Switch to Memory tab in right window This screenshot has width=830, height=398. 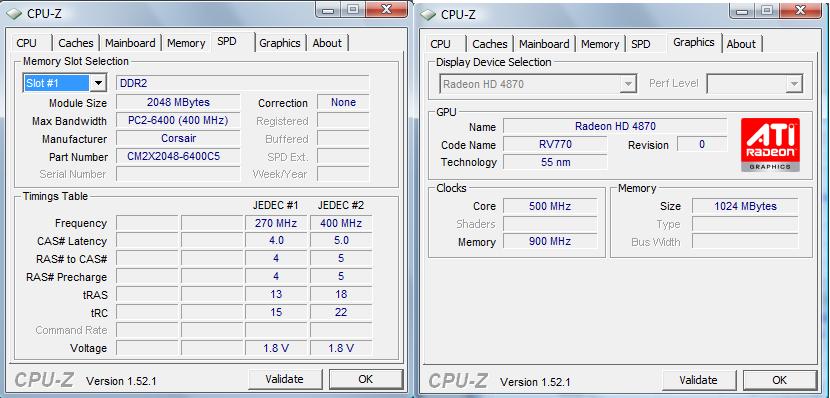[600, 44]
